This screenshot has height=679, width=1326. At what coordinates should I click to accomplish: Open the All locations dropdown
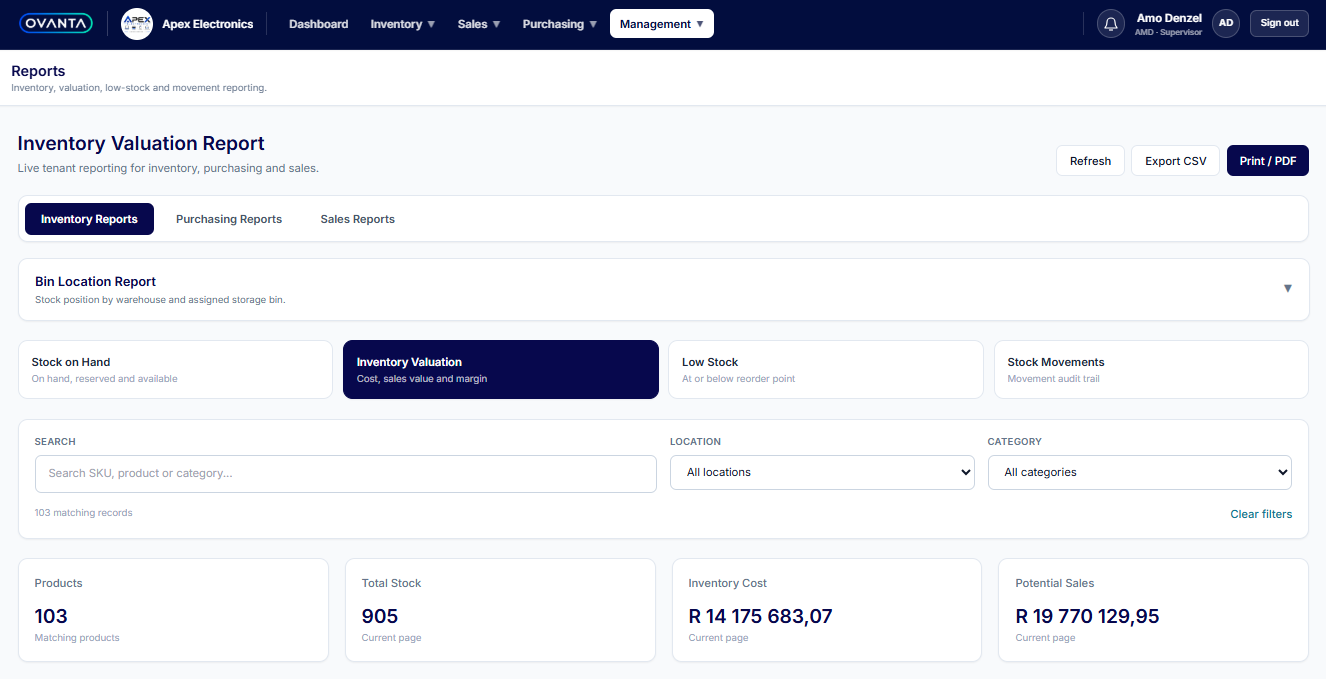pos(822,473)
